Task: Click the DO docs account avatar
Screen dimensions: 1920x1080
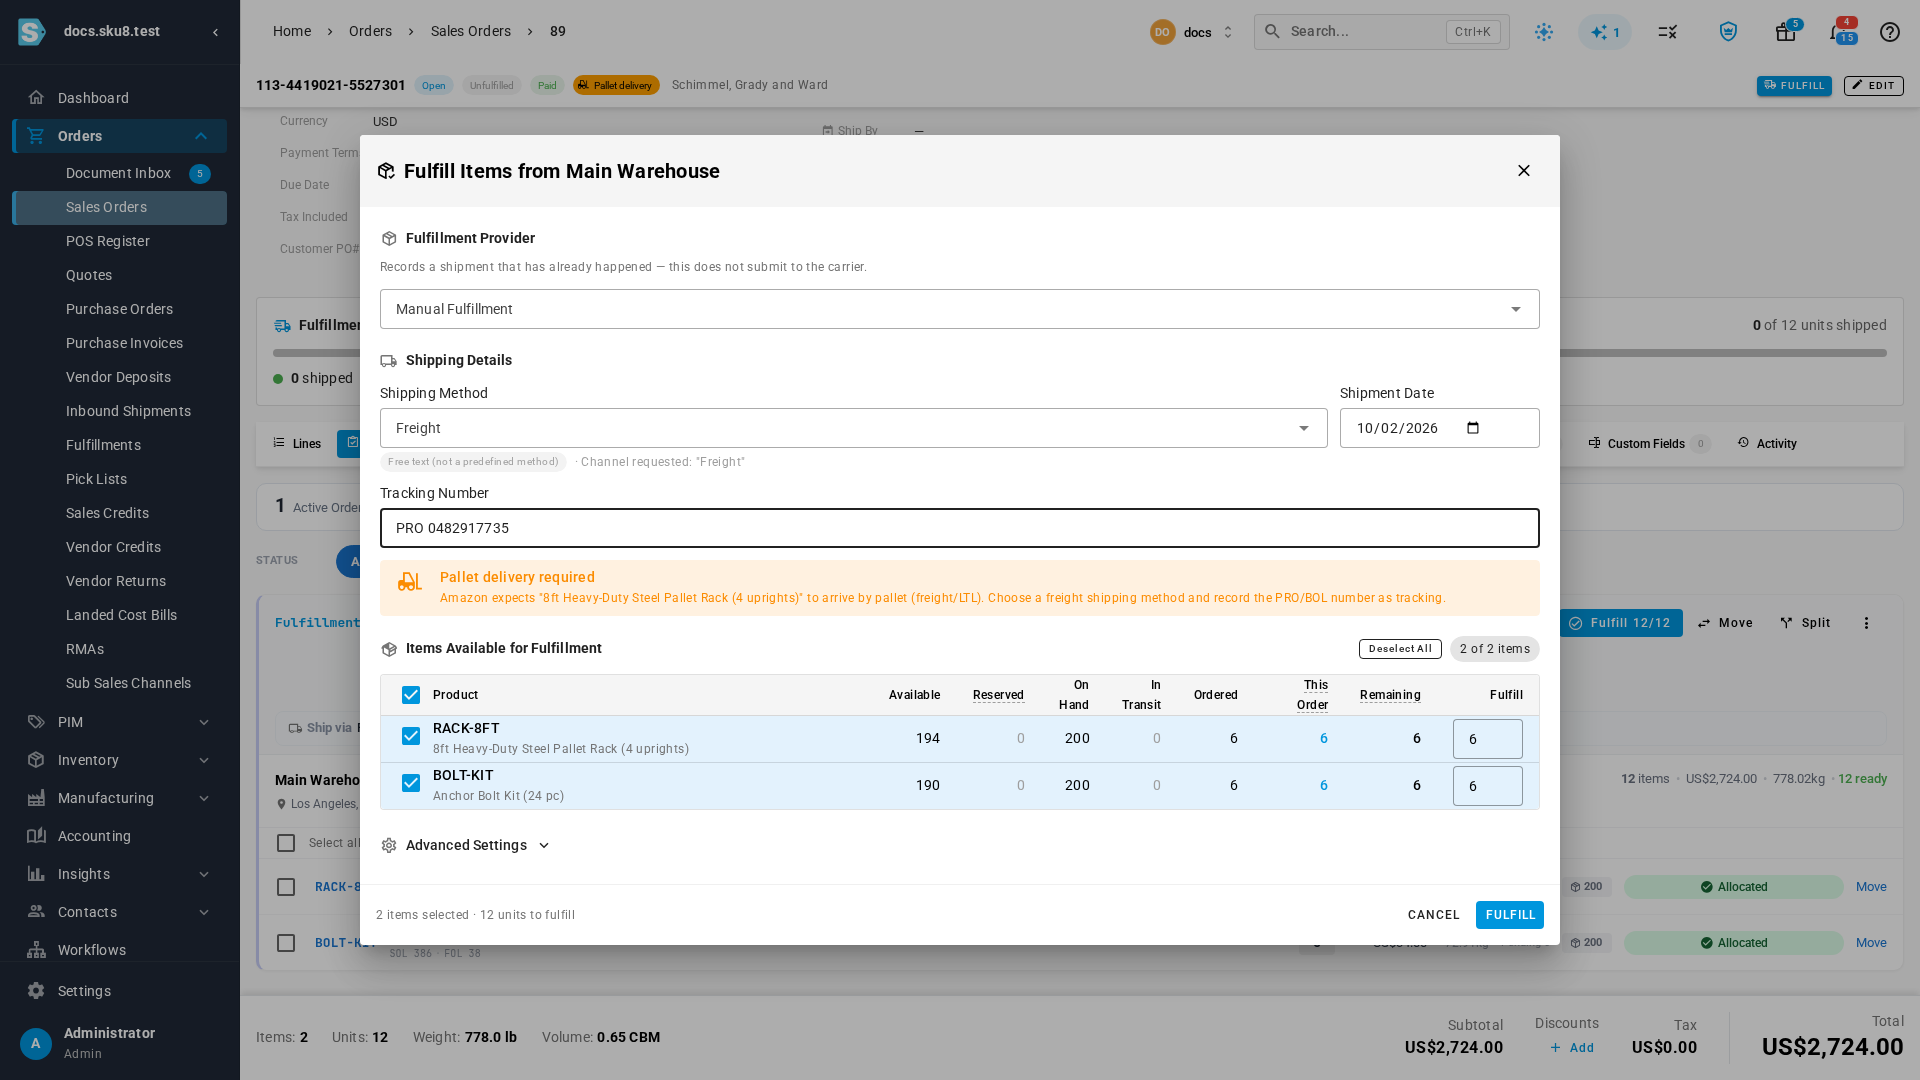Action: (x=1162, y=32)
